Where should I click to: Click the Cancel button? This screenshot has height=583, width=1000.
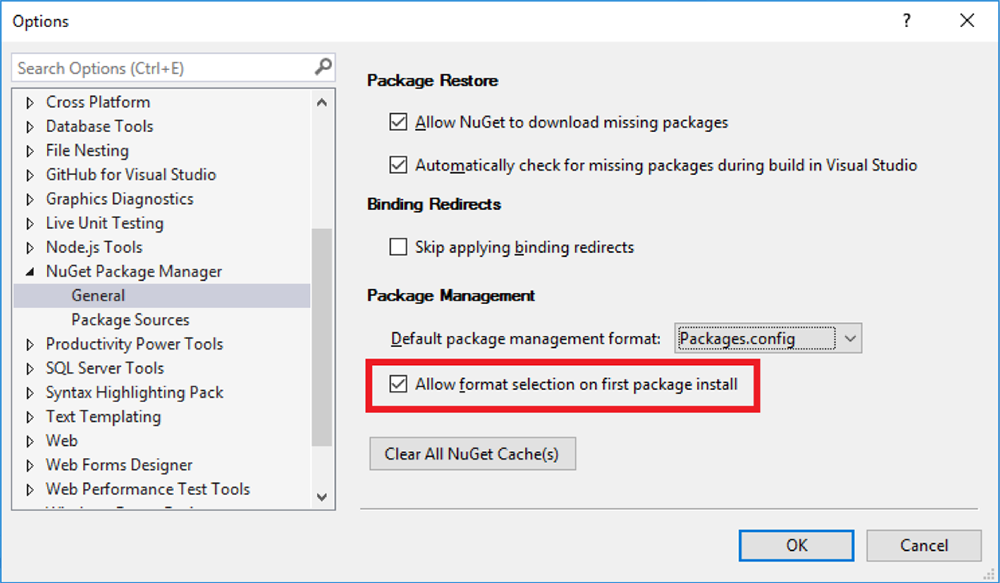click(923, 545)
